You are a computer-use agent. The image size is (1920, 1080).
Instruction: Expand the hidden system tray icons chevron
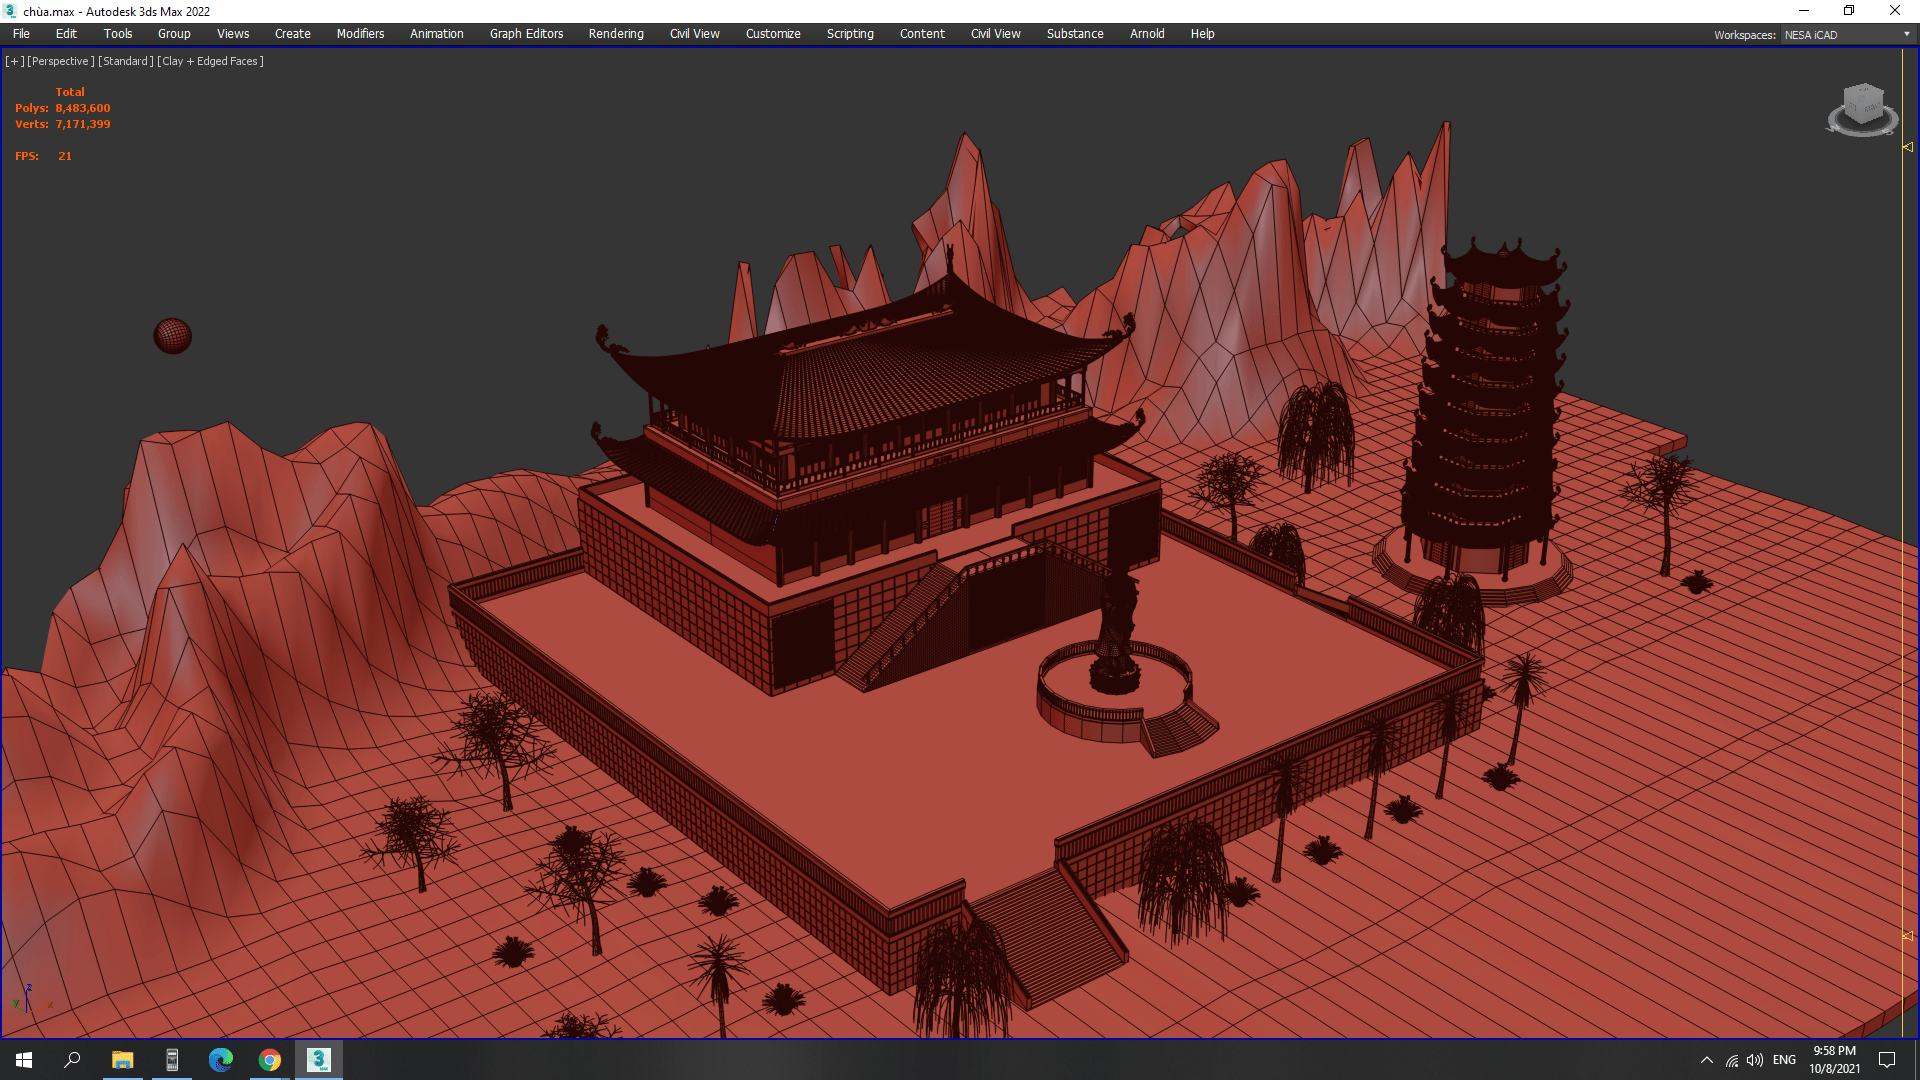[x=1706, y=1060]
